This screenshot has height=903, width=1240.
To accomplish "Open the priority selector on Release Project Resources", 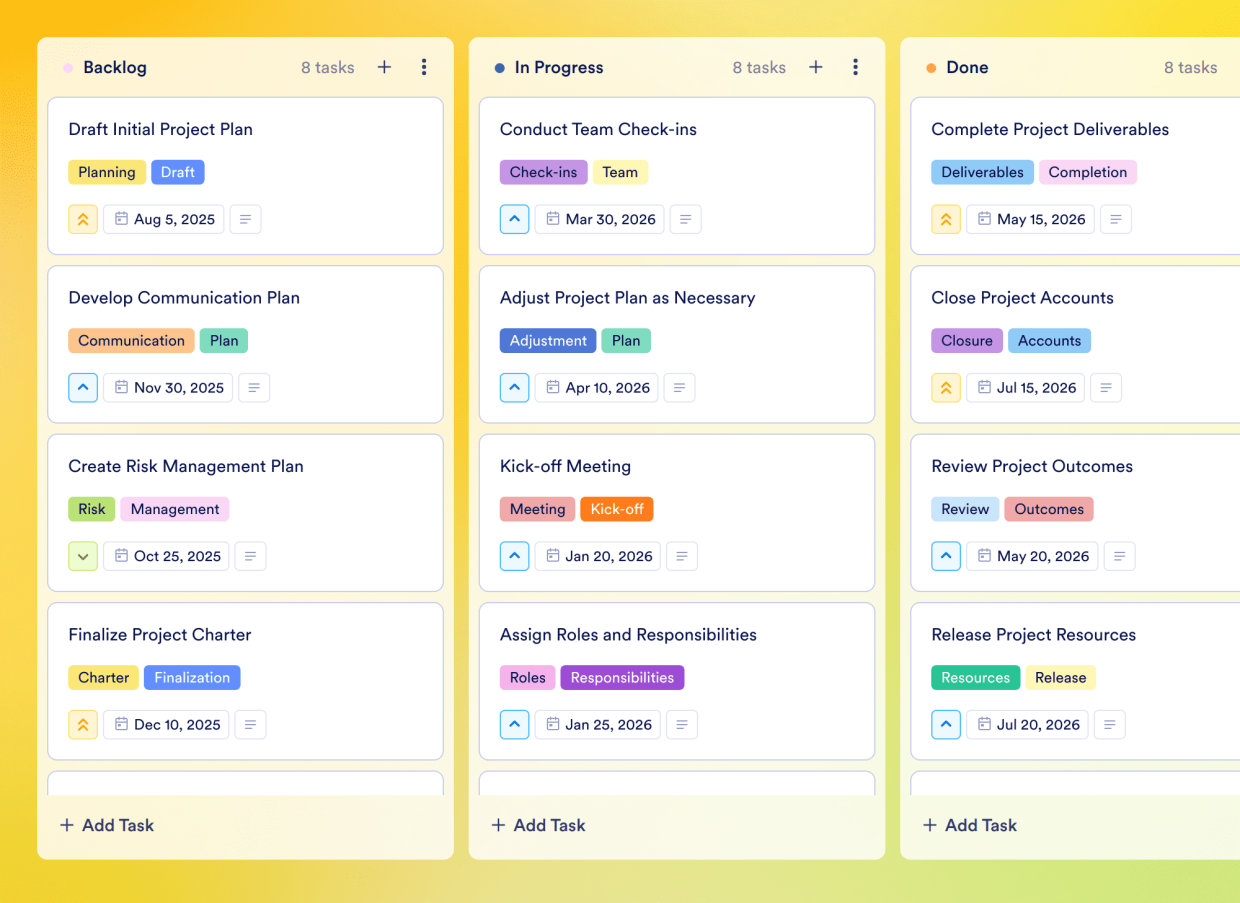I will (946, 724).
